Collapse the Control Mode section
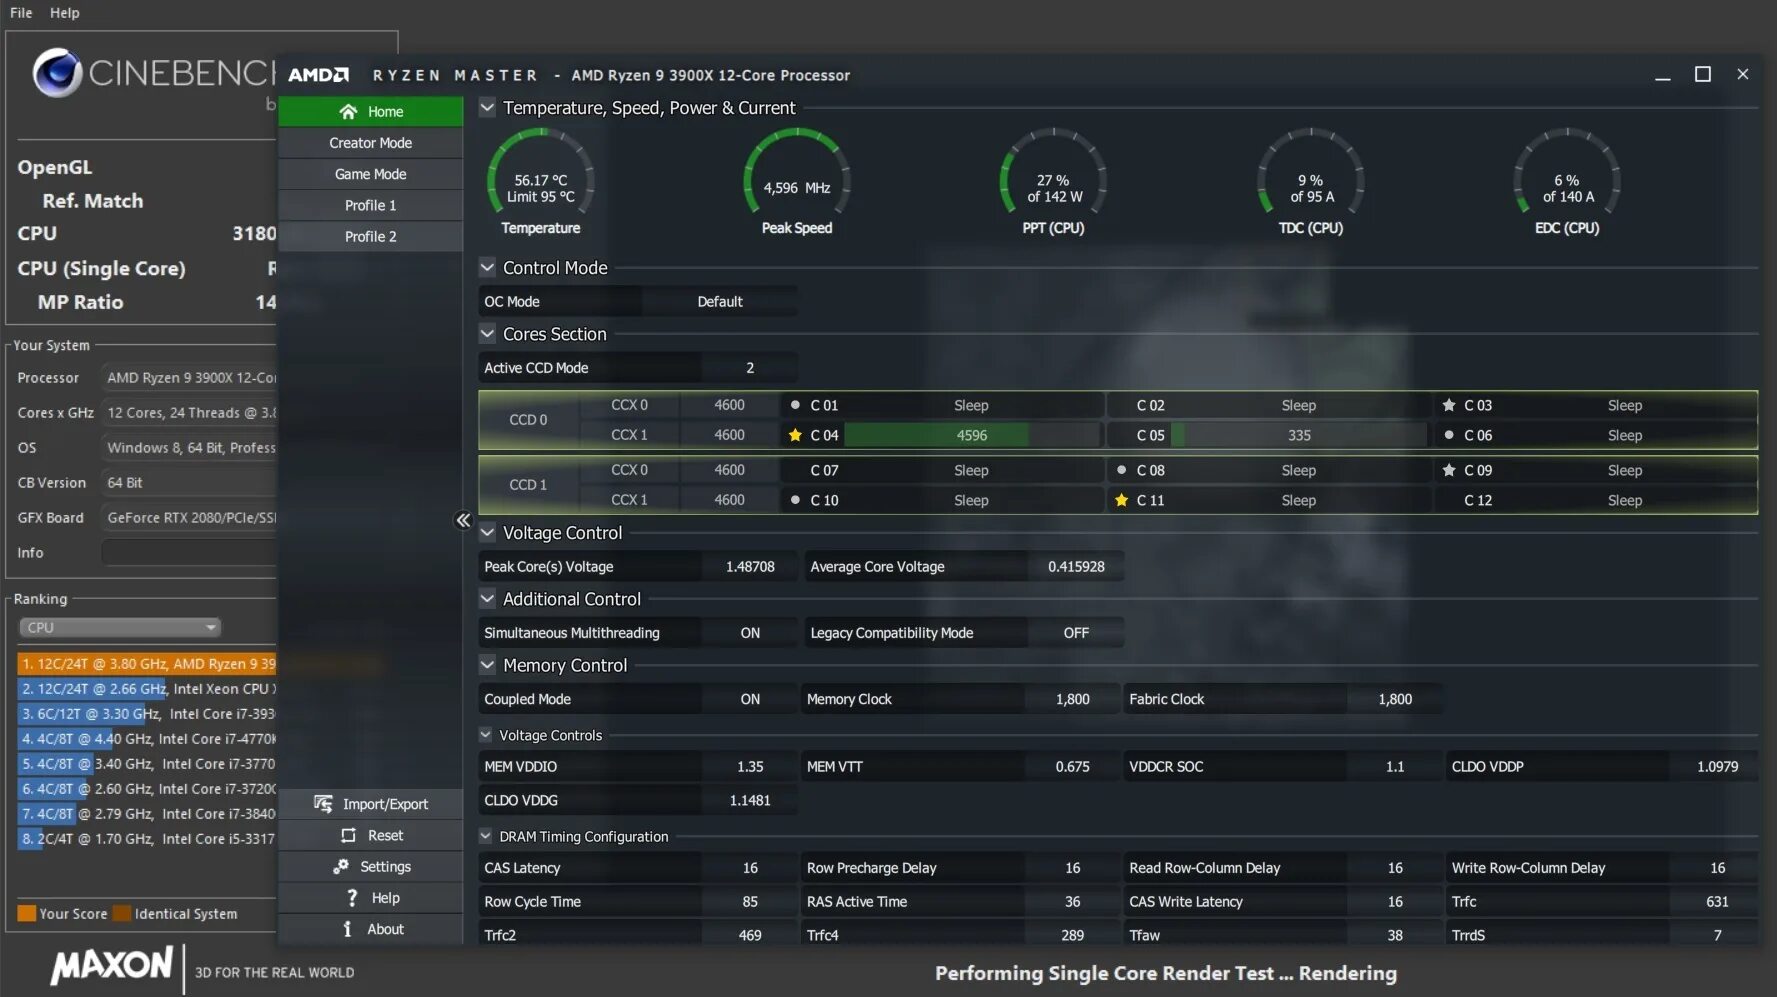 [487, 267]
